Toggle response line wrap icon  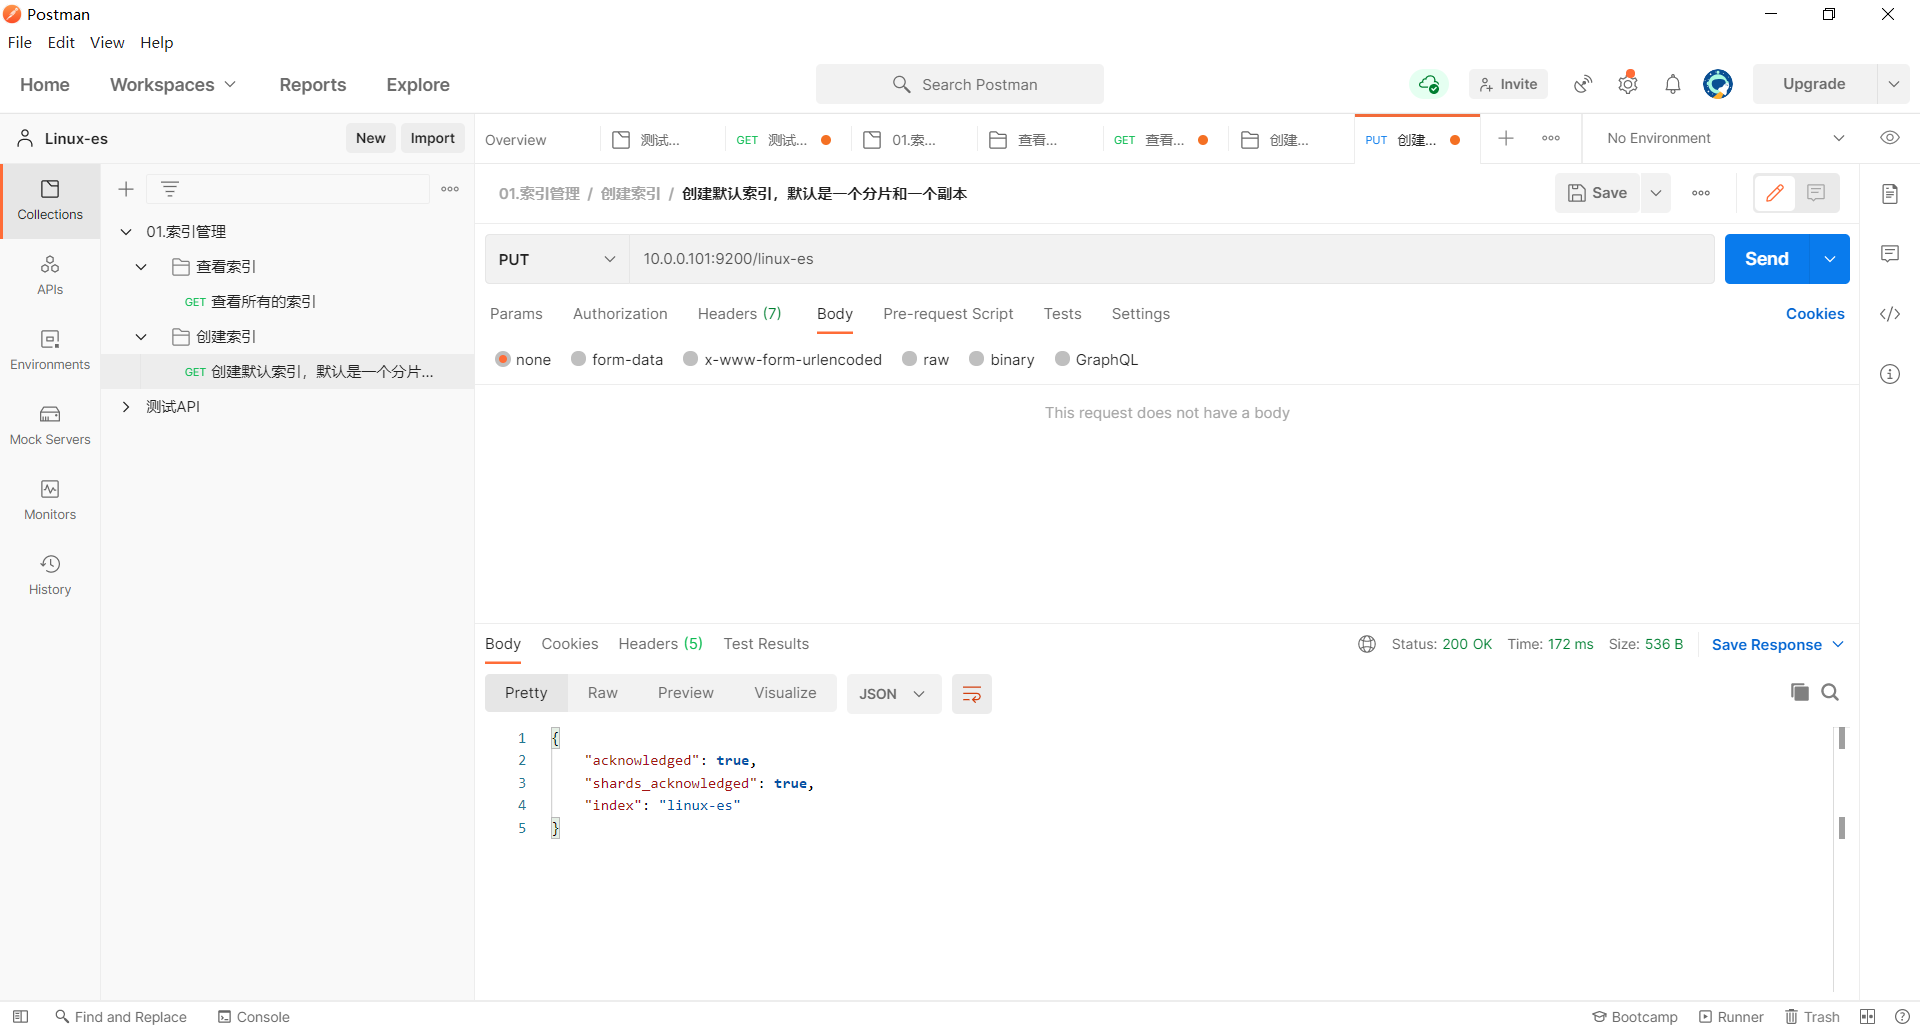click(x=972, y=694)
